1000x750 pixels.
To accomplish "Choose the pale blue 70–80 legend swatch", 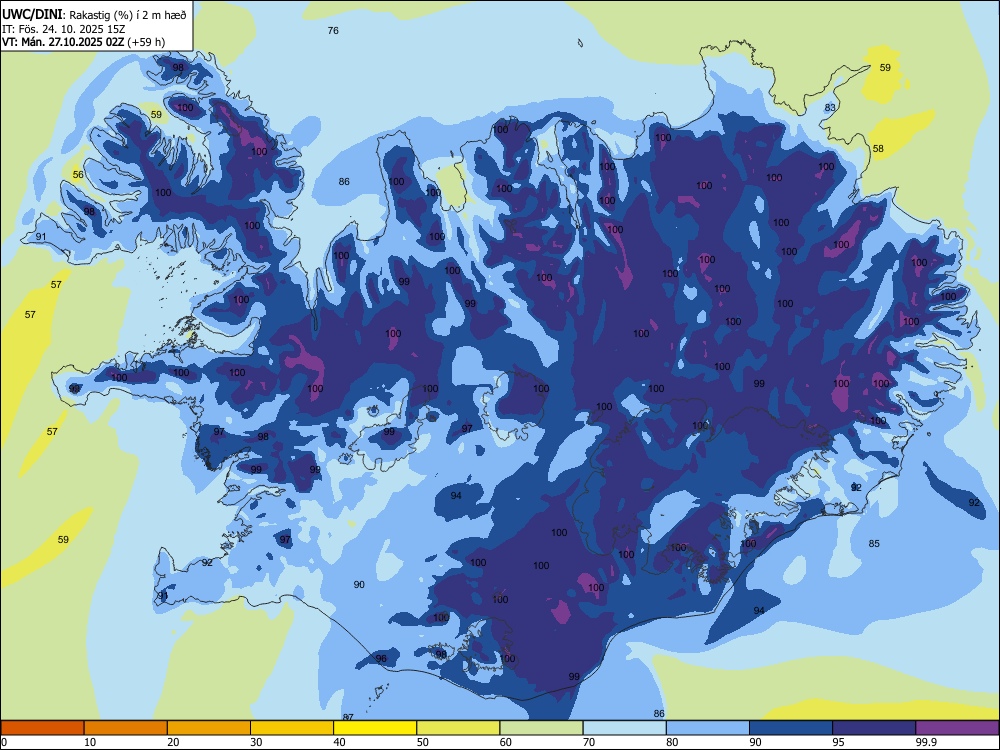I will click(x=624, y=728).
